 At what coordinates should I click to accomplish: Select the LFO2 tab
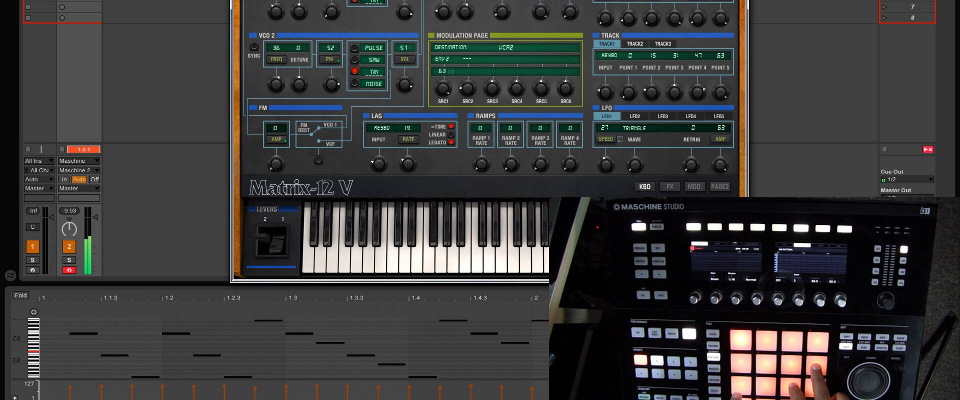[x=635, y=116]
